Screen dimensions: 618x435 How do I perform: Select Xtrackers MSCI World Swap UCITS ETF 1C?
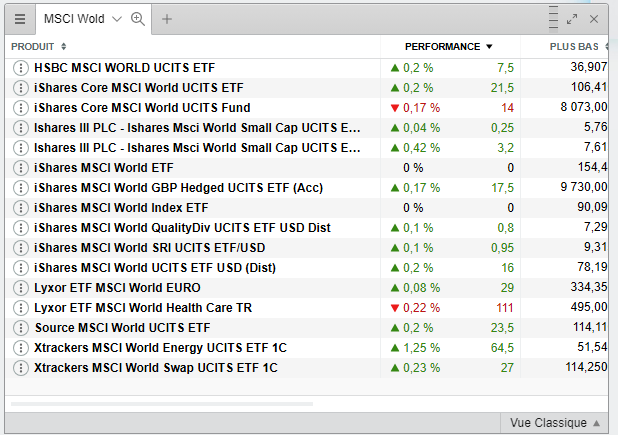[x=156, y=368]
